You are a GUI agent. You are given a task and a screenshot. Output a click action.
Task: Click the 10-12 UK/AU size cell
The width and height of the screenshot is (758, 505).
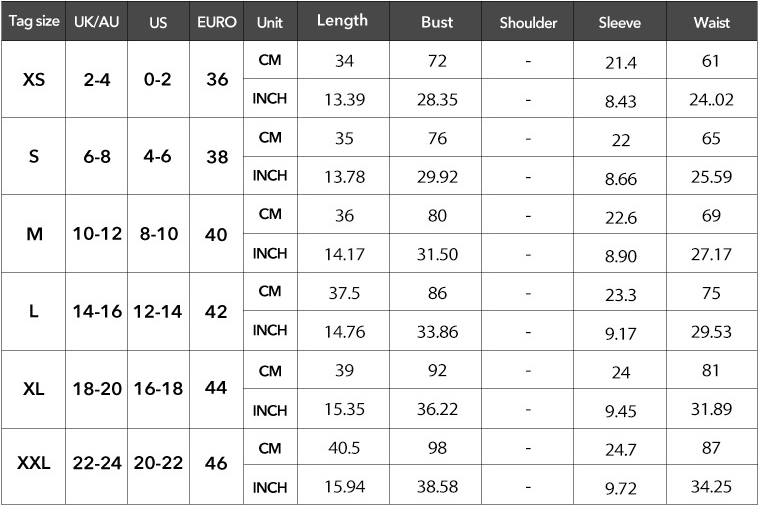pyautogui.click(x=97, y=234)
